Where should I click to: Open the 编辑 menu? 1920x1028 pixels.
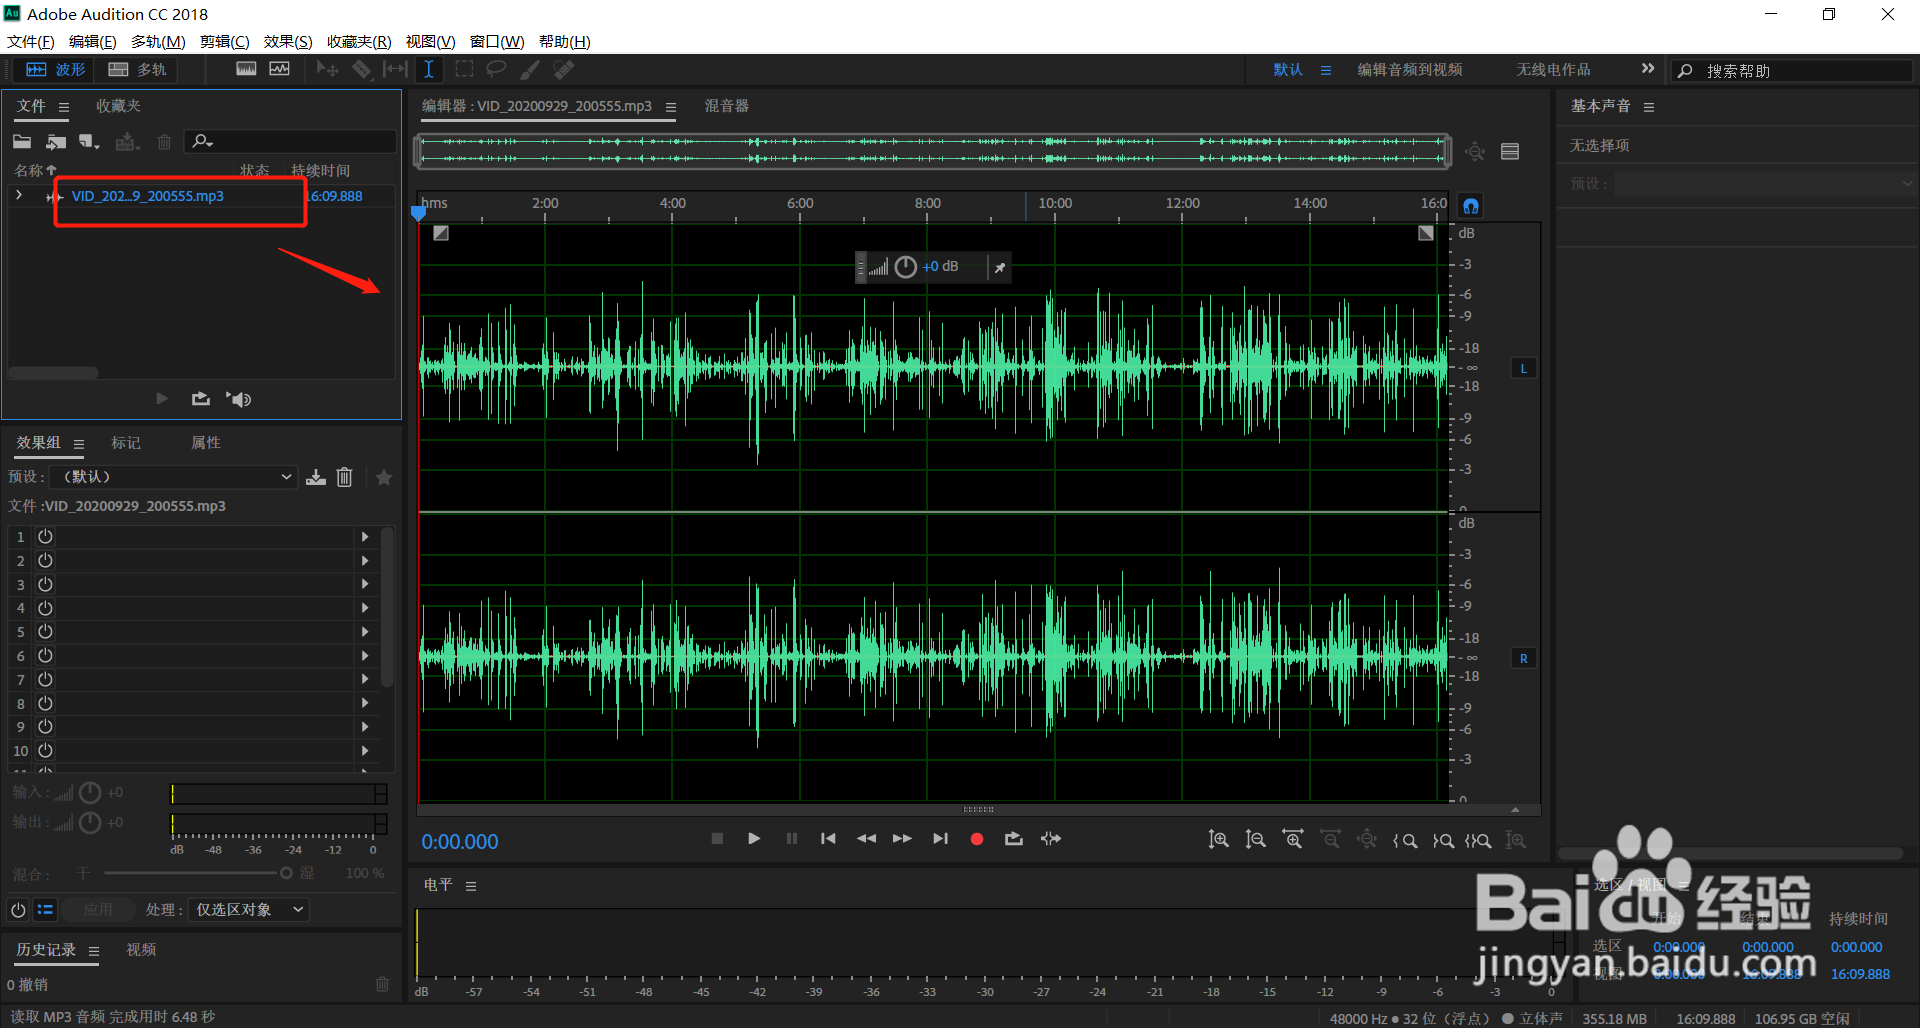(92, 42)
